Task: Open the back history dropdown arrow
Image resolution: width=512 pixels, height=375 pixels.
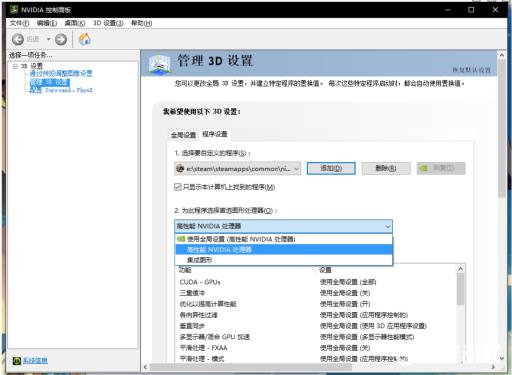Action: [48, 39]
